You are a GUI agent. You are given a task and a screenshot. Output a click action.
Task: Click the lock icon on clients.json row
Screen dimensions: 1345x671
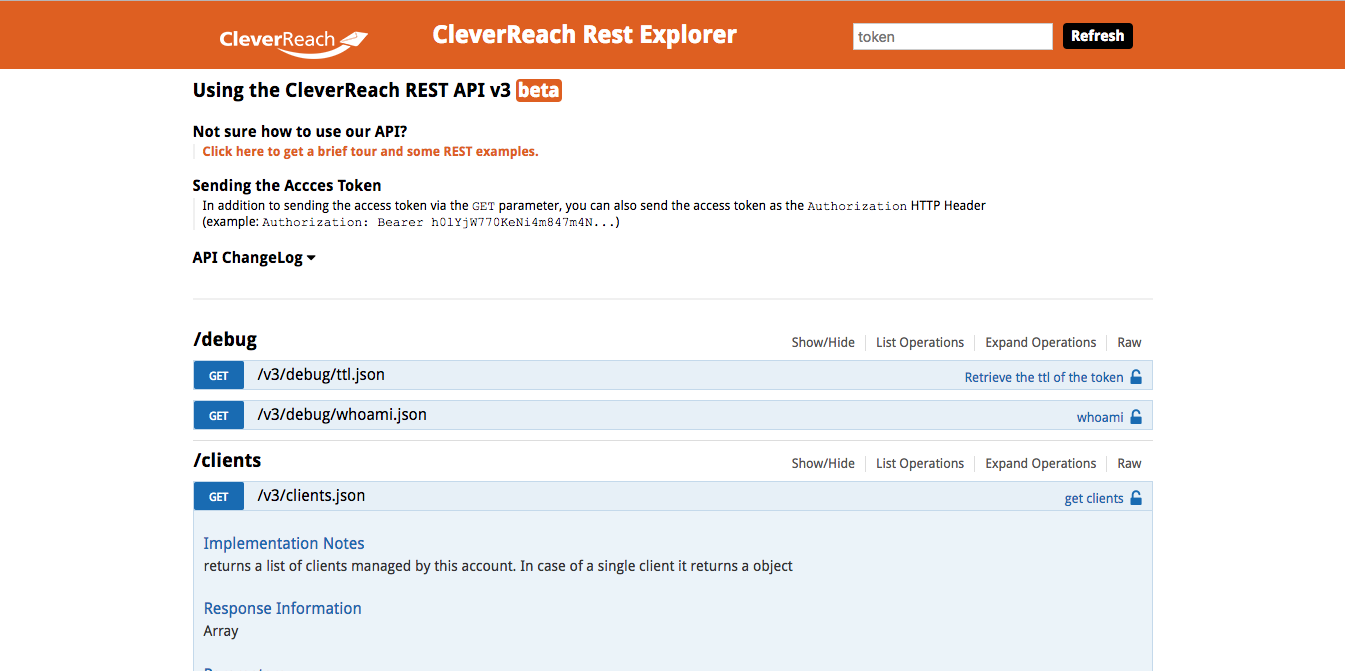pos(1135,498)
